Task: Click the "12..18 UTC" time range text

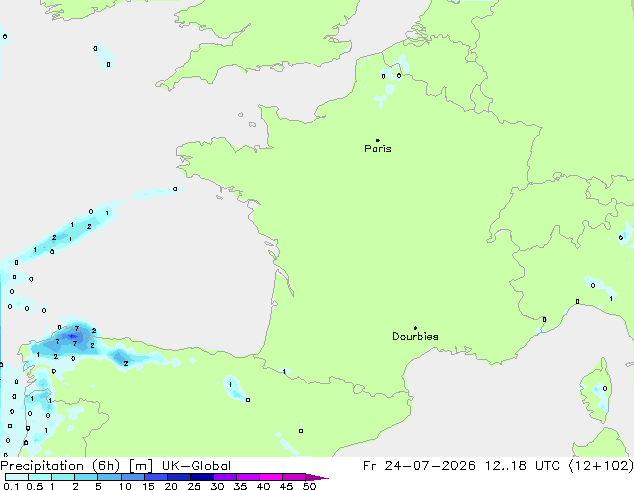Action: (x=522, y=466)
